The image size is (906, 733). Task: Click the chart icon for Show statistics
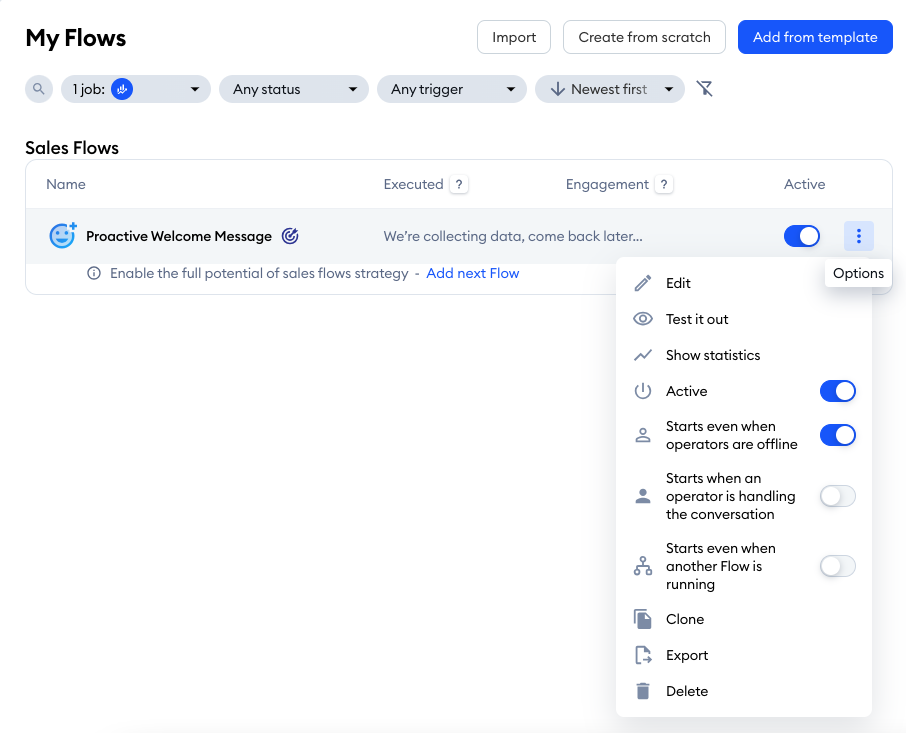point(643,355)
